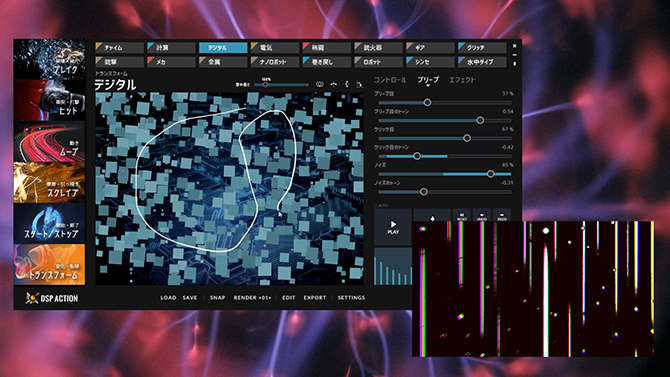Select the 電気 preset
Viewport: 670px width, 377px height.
coord(275,47)
